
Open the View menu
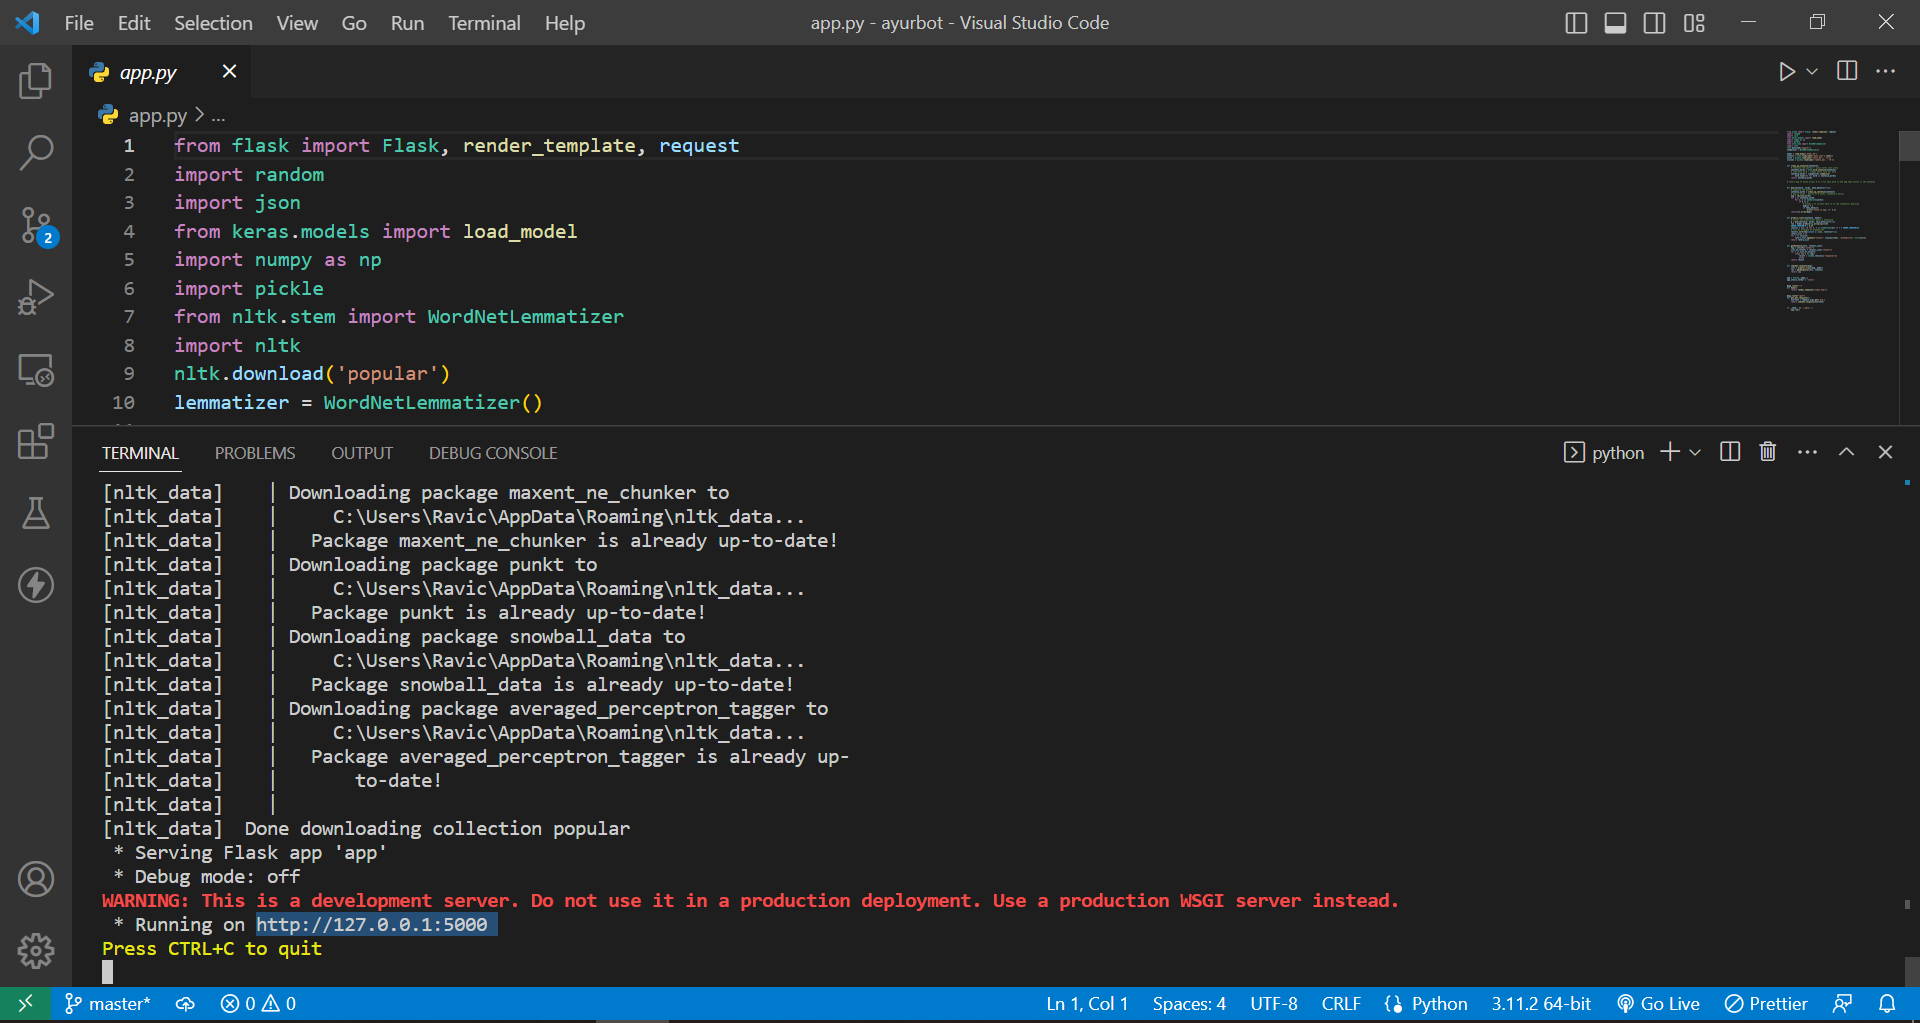(x=297, y=22)
